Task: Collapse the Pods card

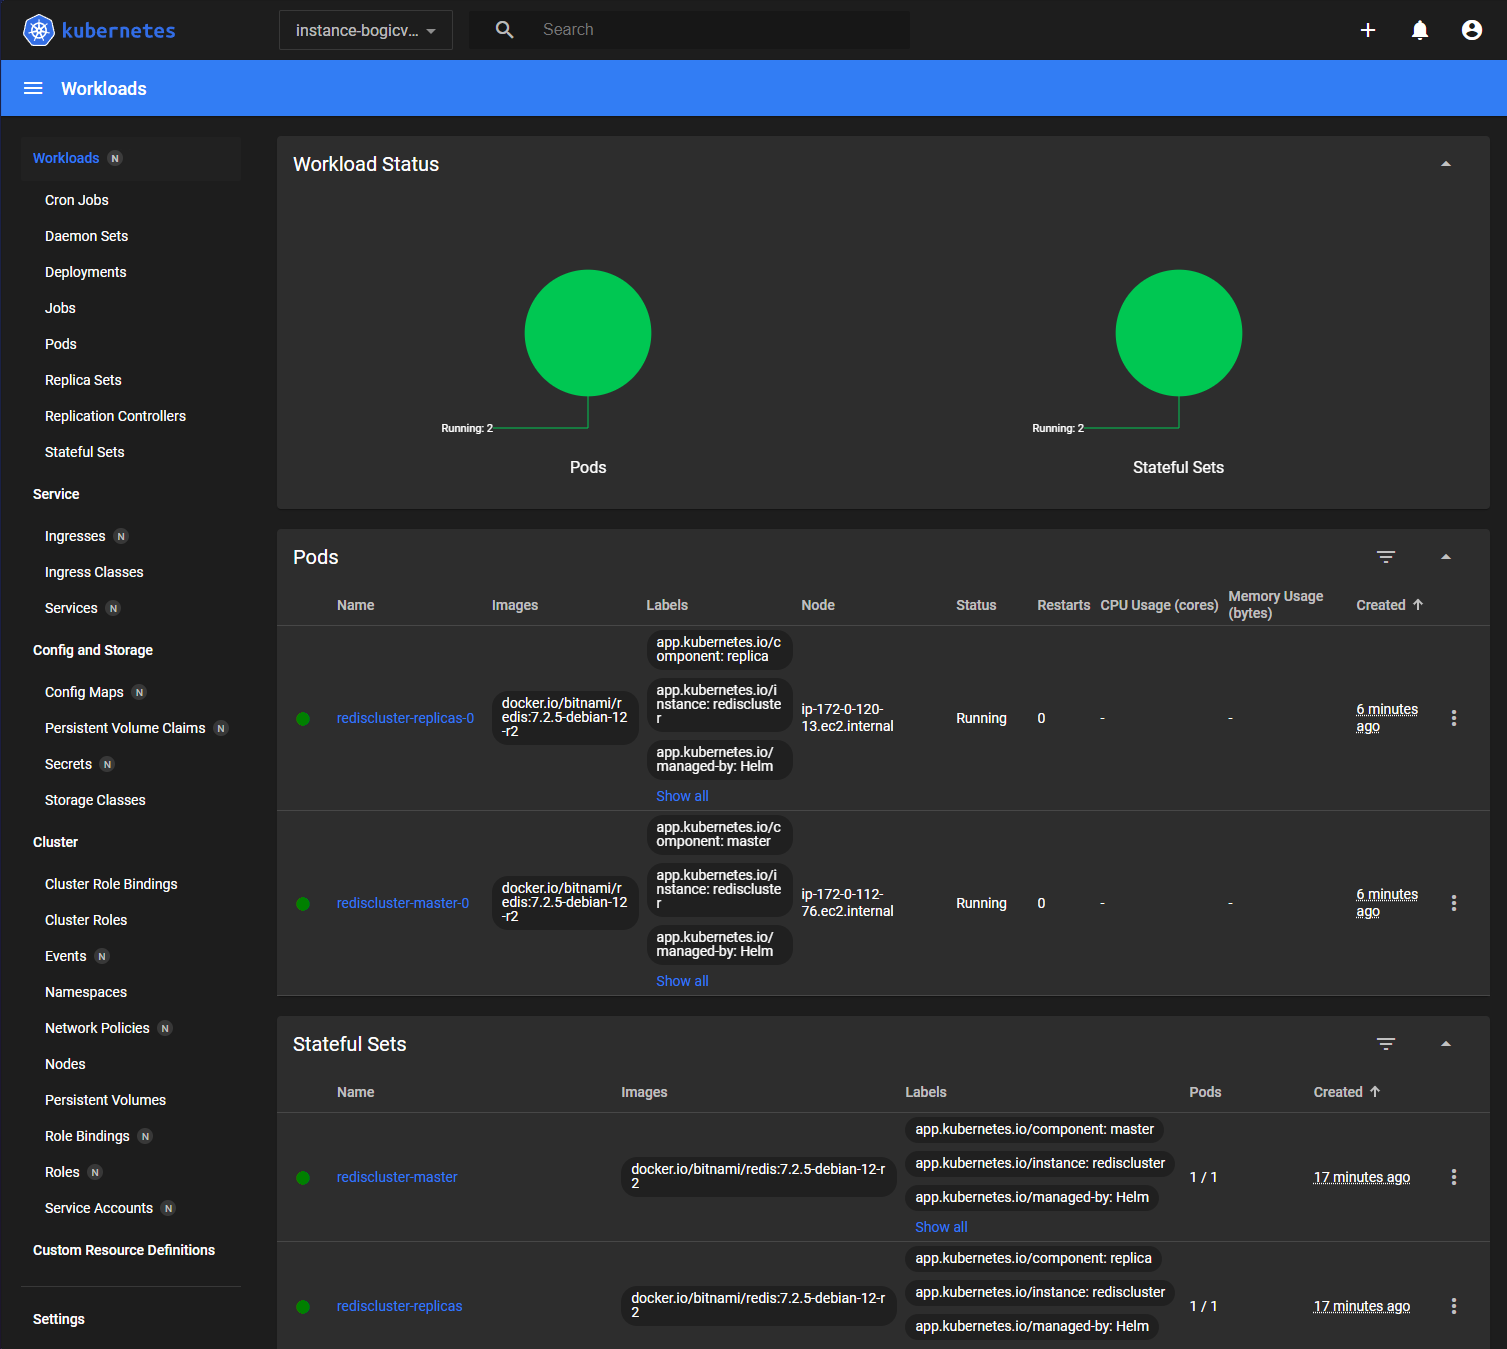Action: coord(1446,557)
